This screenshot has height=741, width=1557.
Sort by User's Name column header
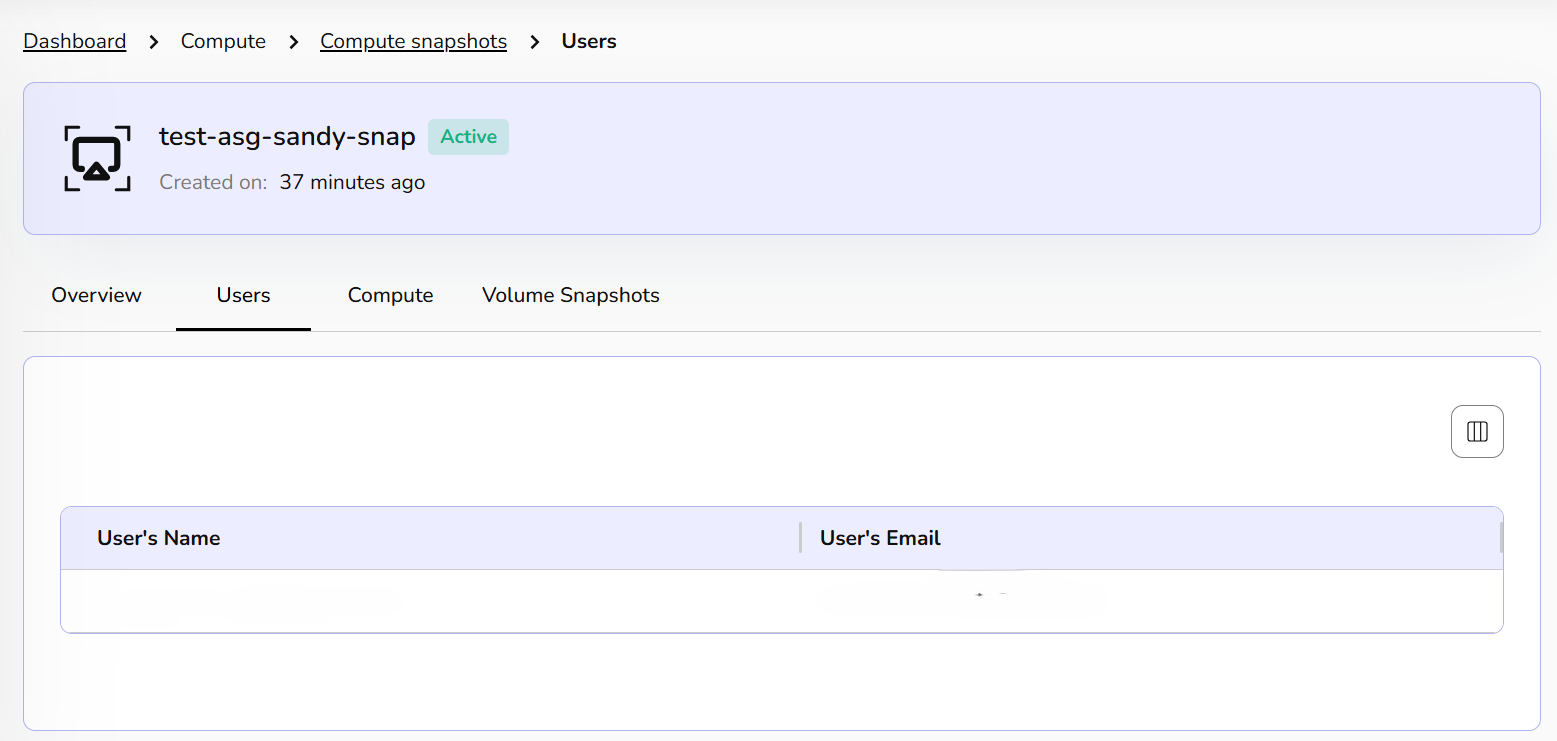[x=158, y=538]
